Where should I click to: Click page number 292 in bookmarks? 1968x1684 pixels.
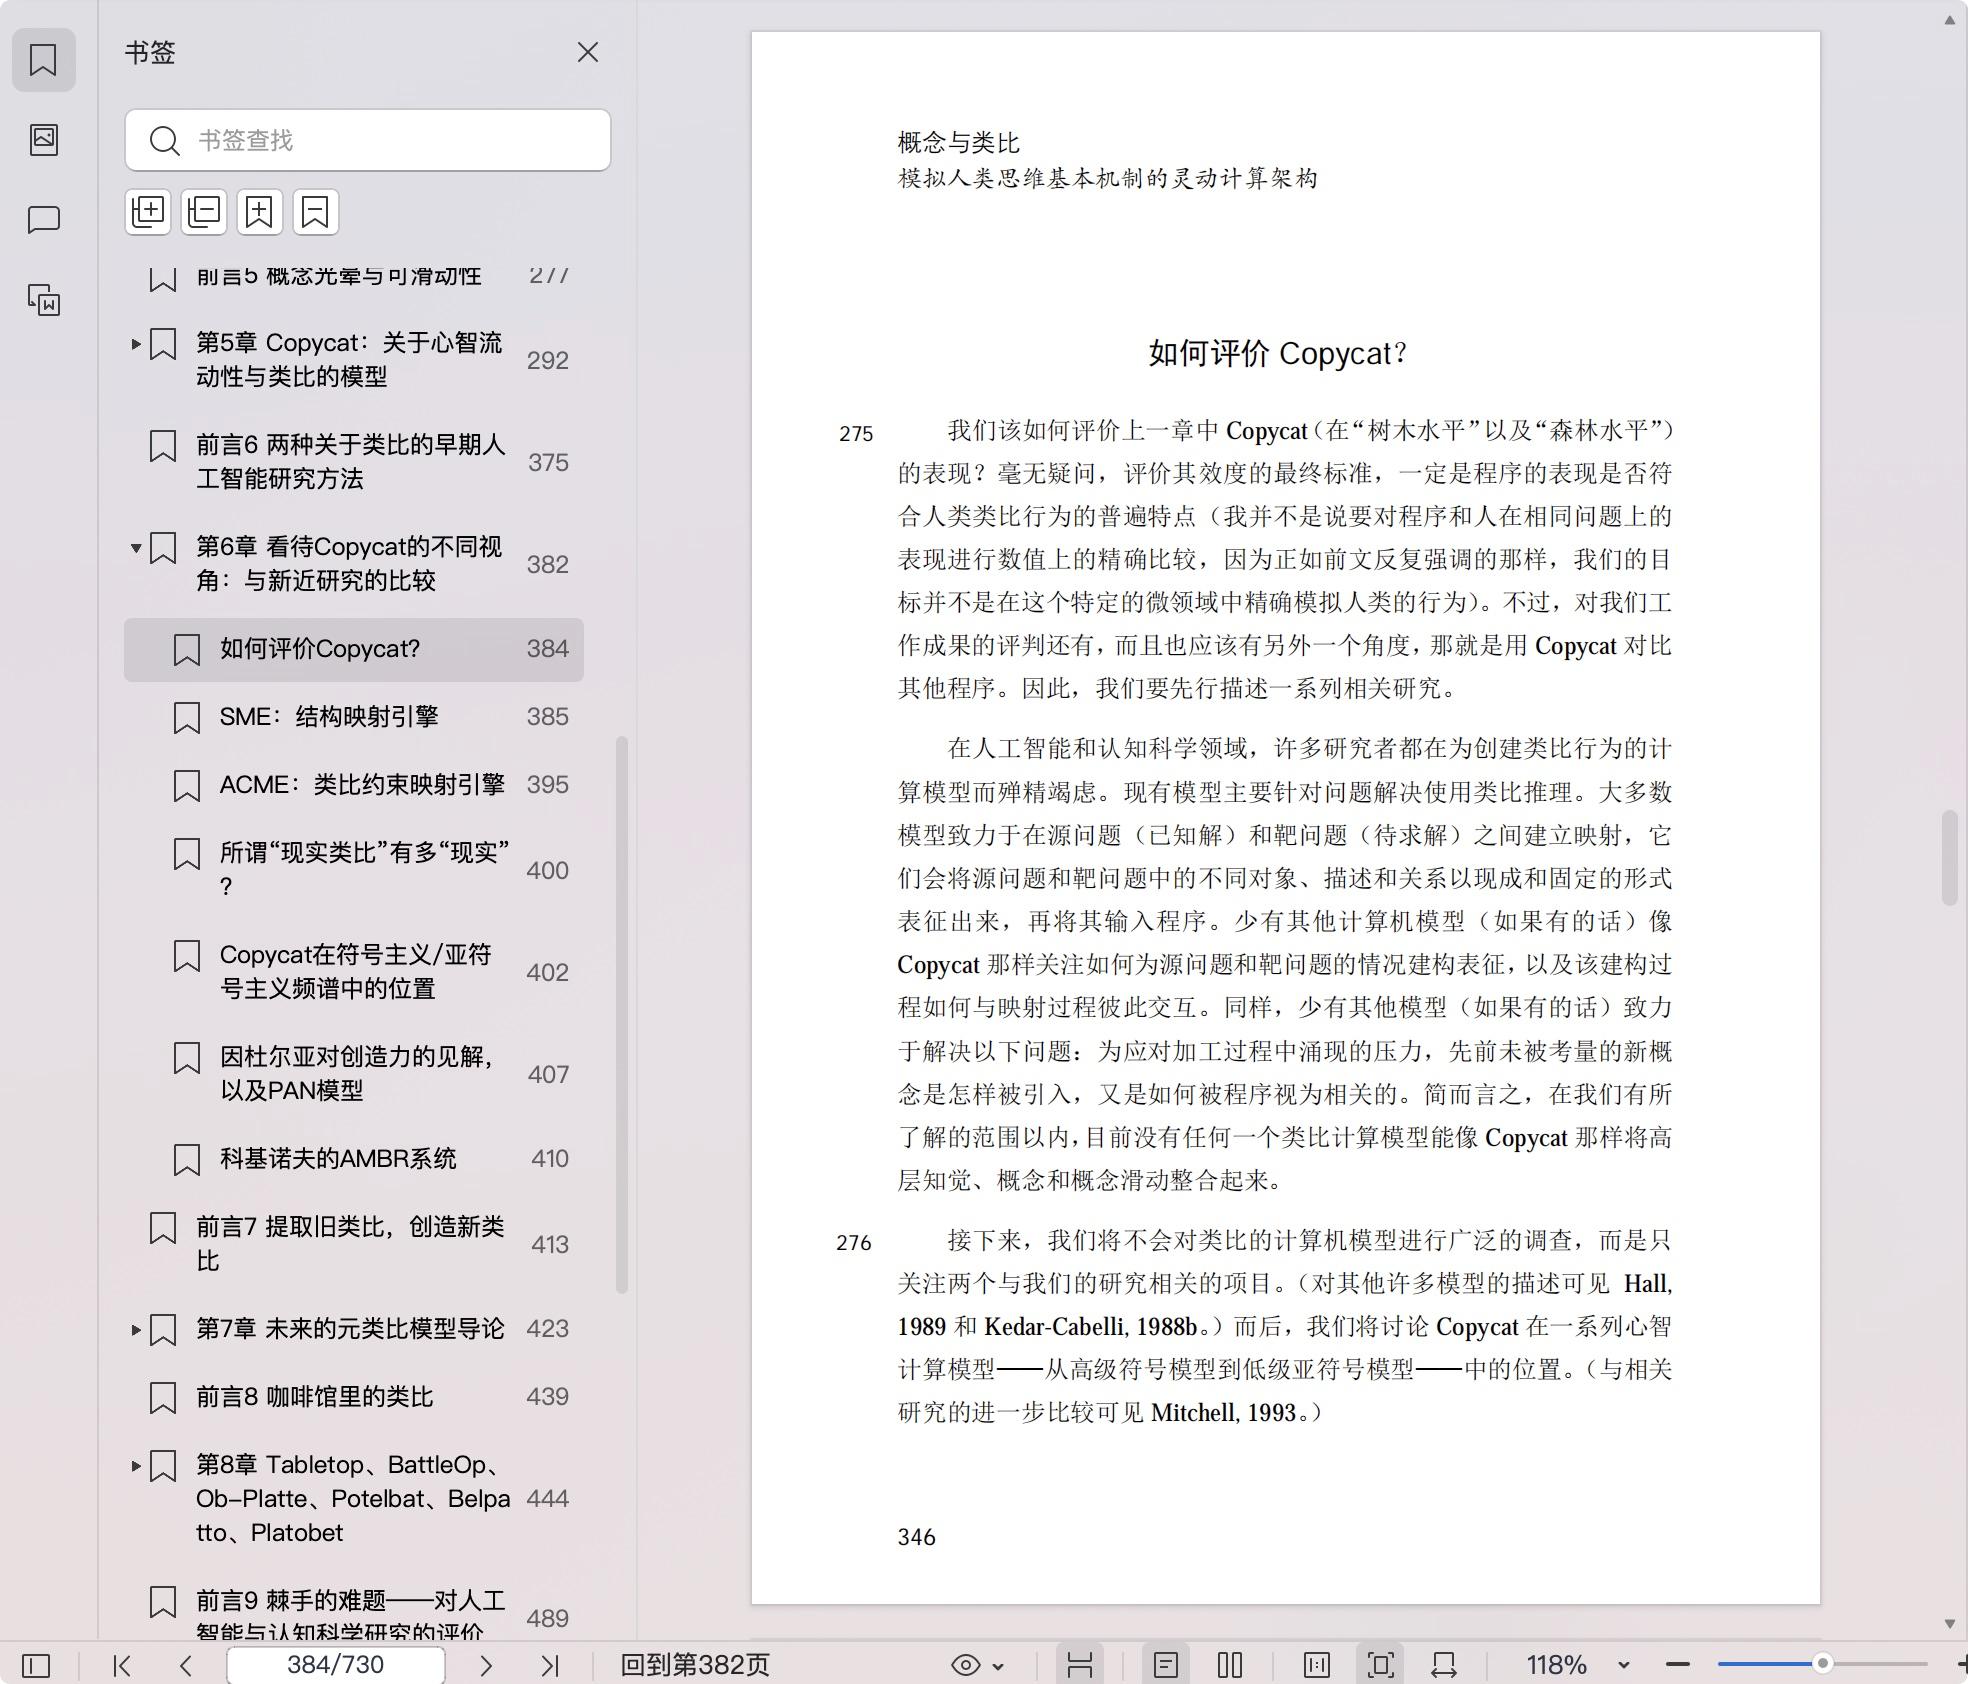point(548,361)
